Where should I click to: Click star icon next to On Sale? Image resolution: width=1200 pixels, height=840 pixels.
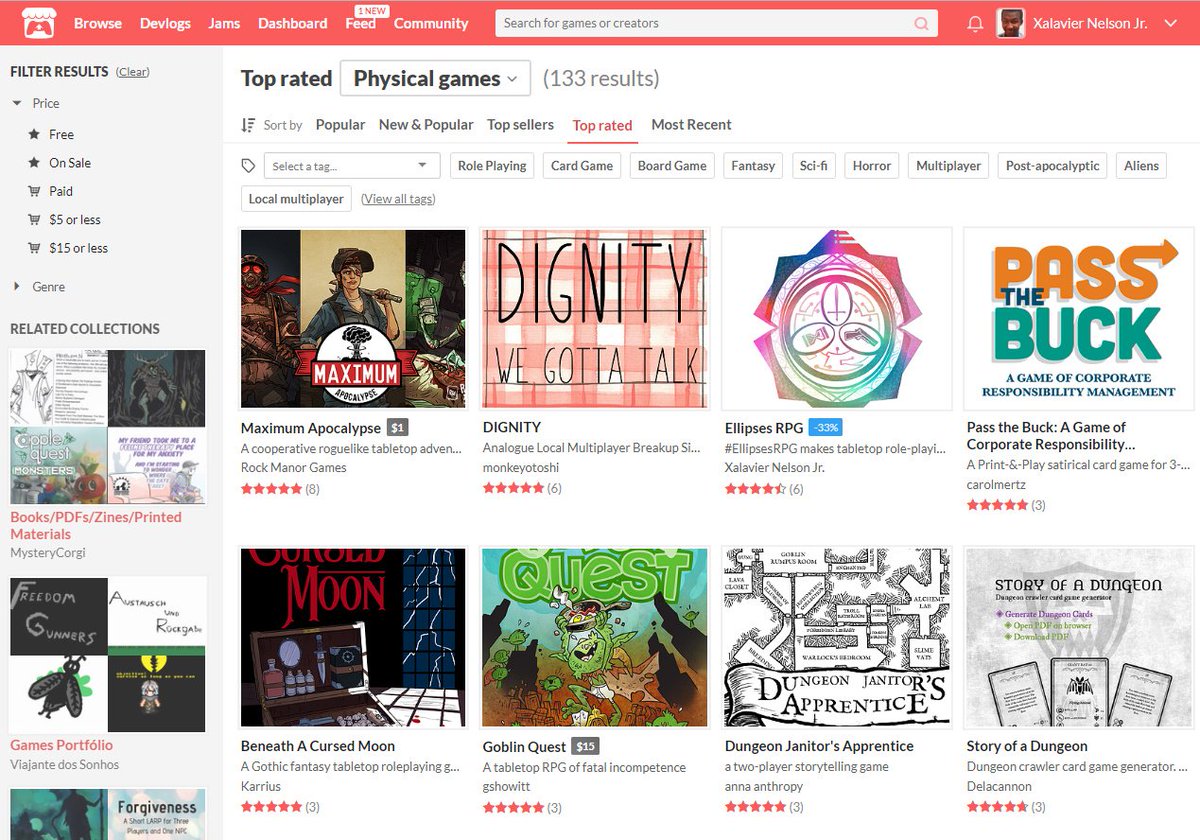click(34, 162)
